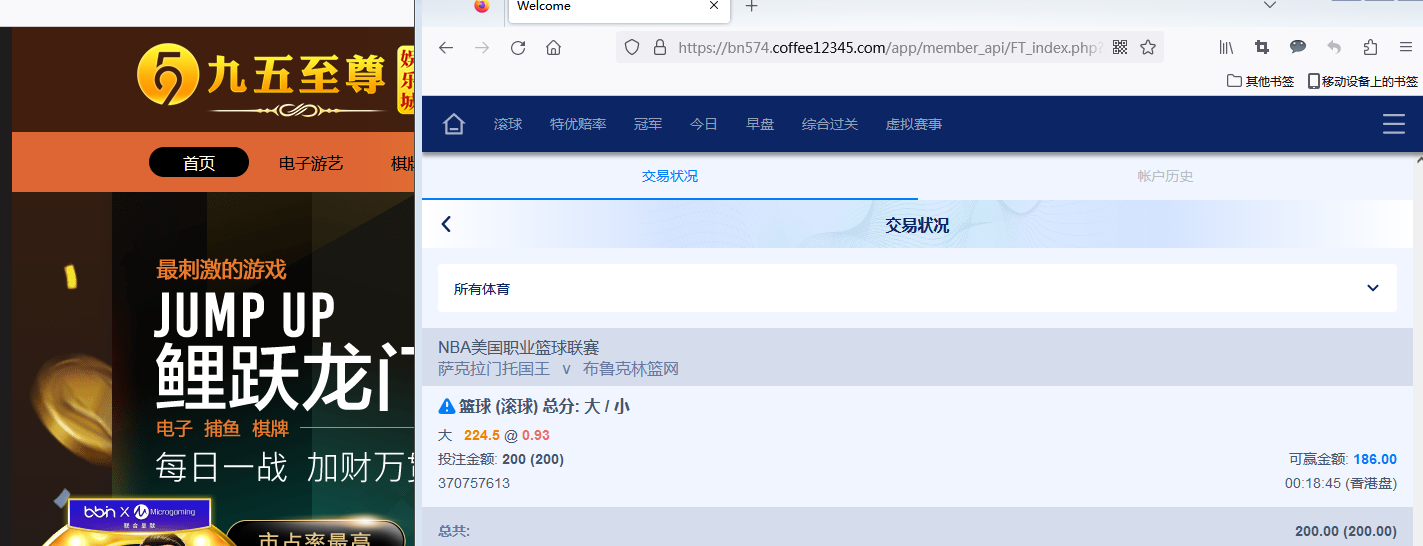Bookmark this page with star icon
1423x546 pixels.
1148,47
